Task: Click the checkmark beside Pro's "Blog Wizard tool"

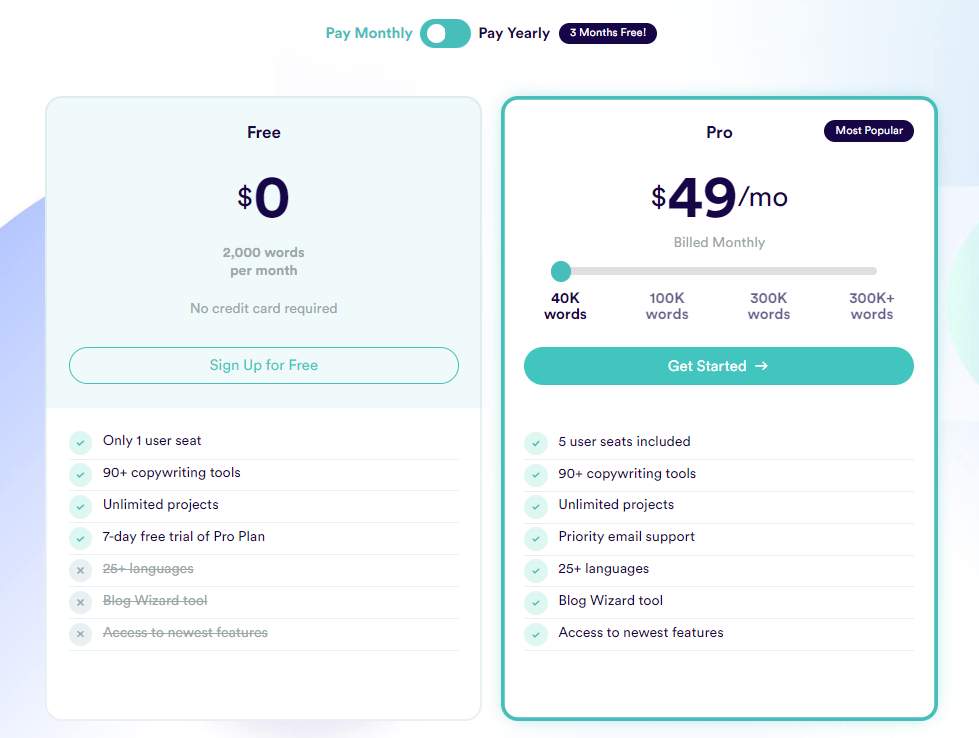Action: pos(535,602)
